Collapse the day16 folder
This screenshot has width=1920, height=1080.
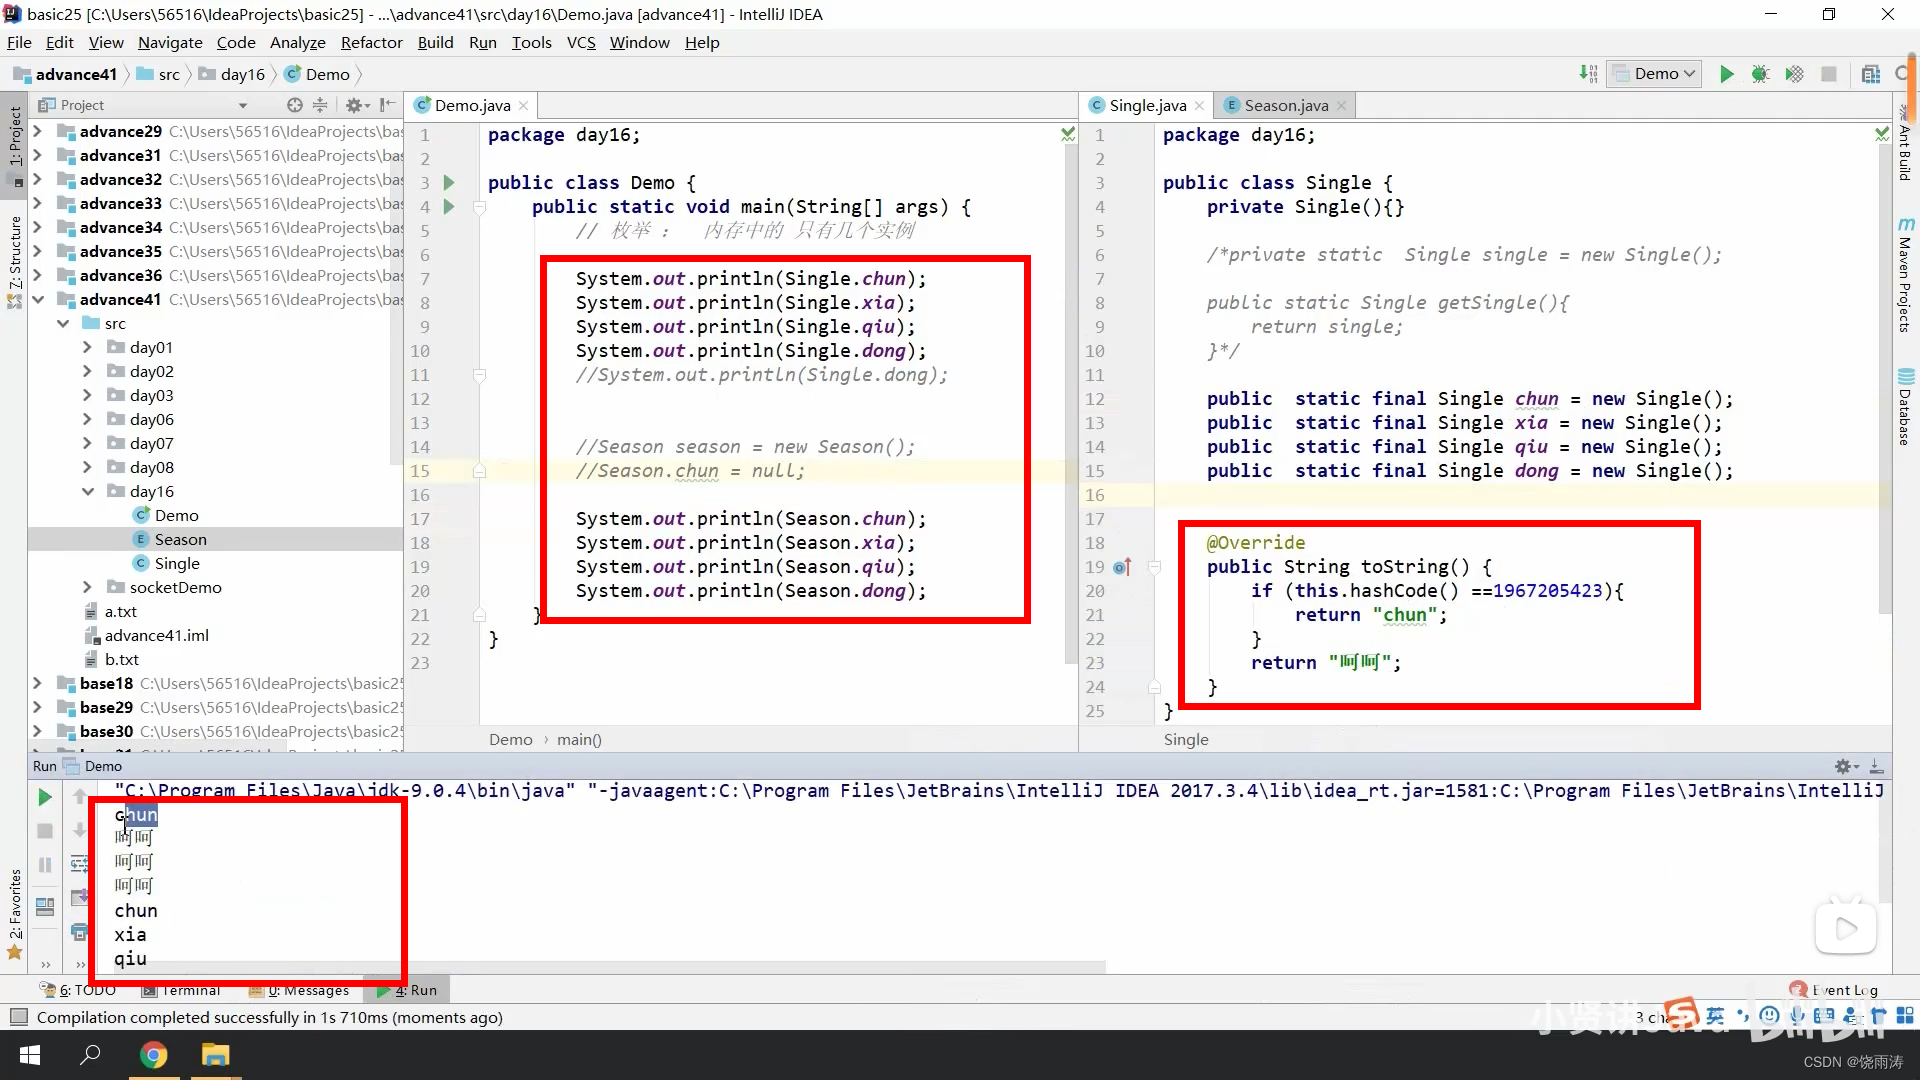(88, 491)
